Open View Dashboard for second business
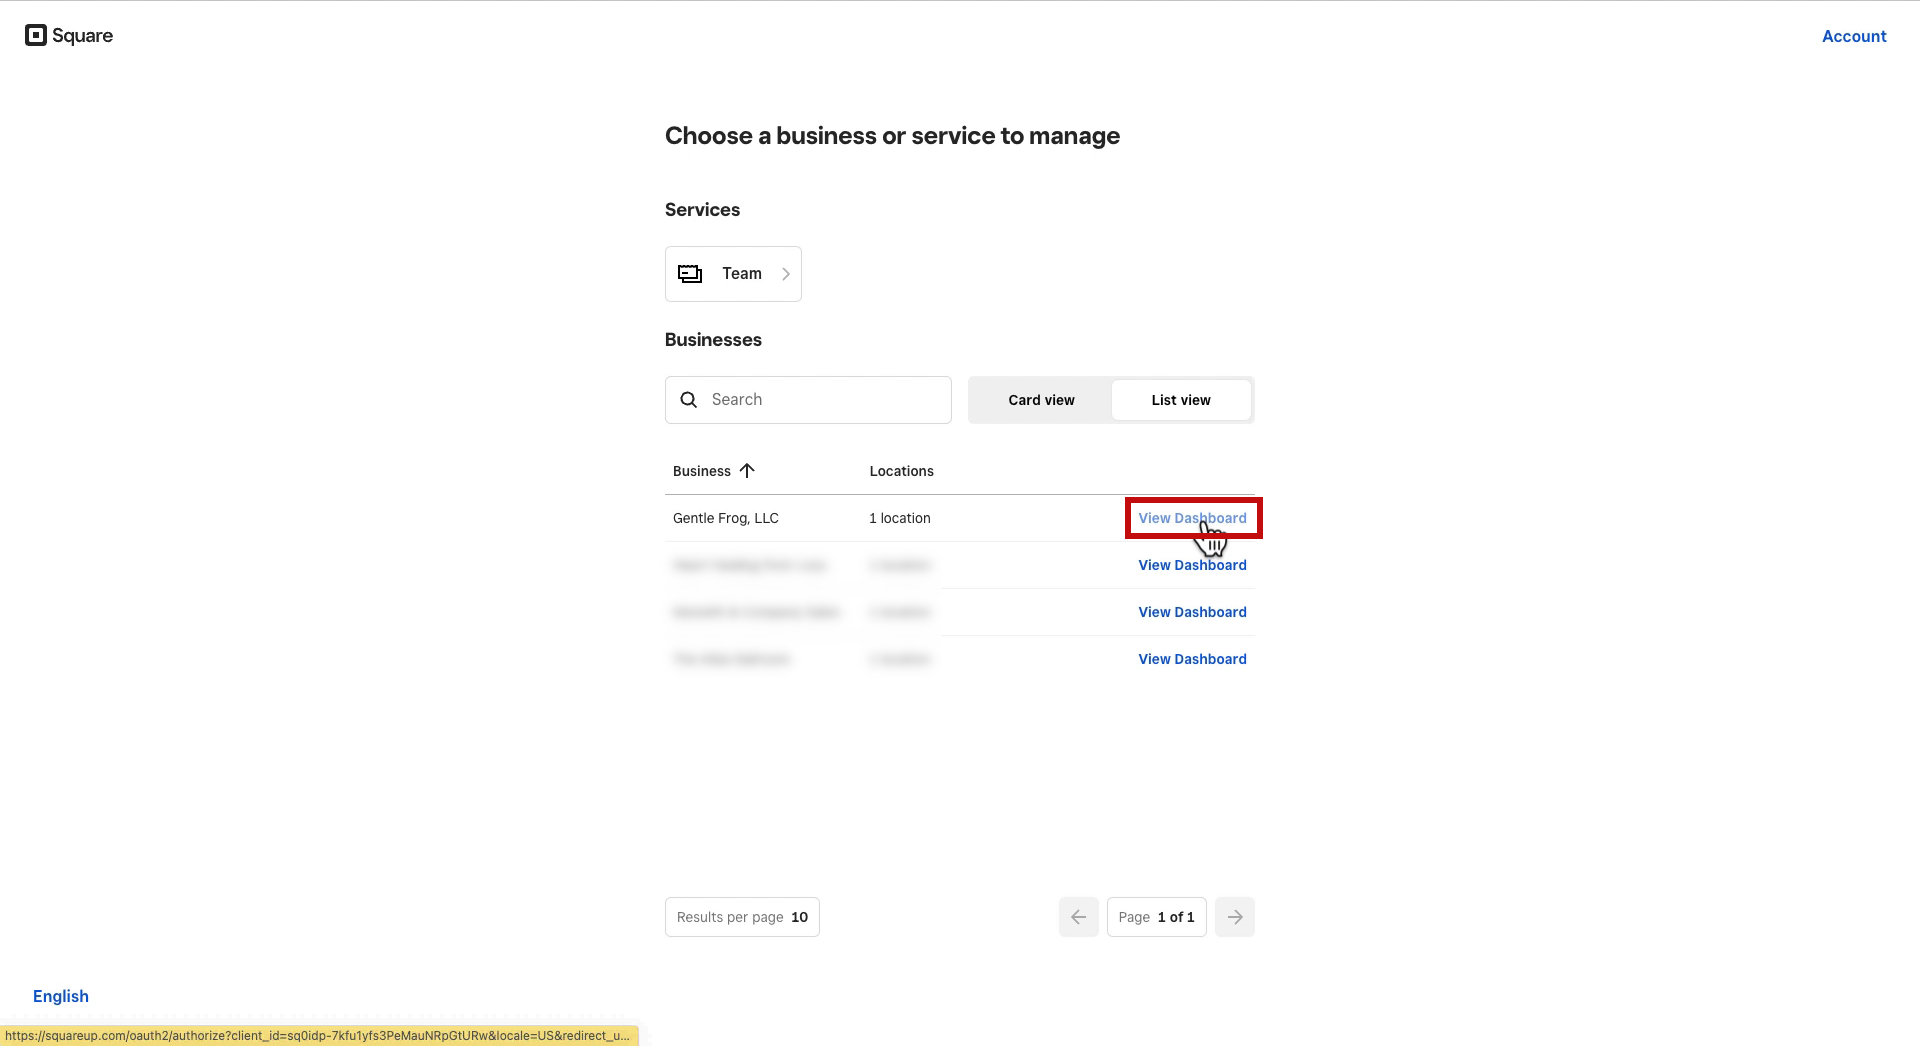 click(1192, 565)
